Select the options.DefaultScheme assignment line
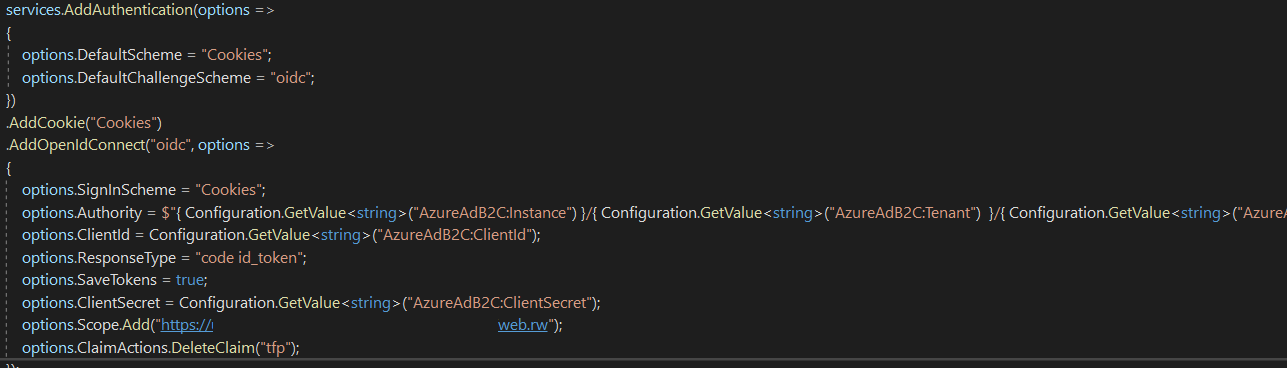The height and width of the screenshot is (368, 1287). [x=147, y=54]
